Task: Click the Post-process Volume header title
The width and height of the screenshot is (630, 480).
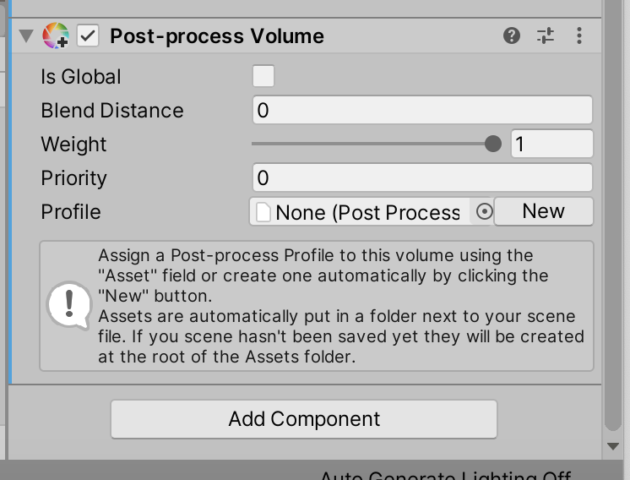Action: (217, 36)
